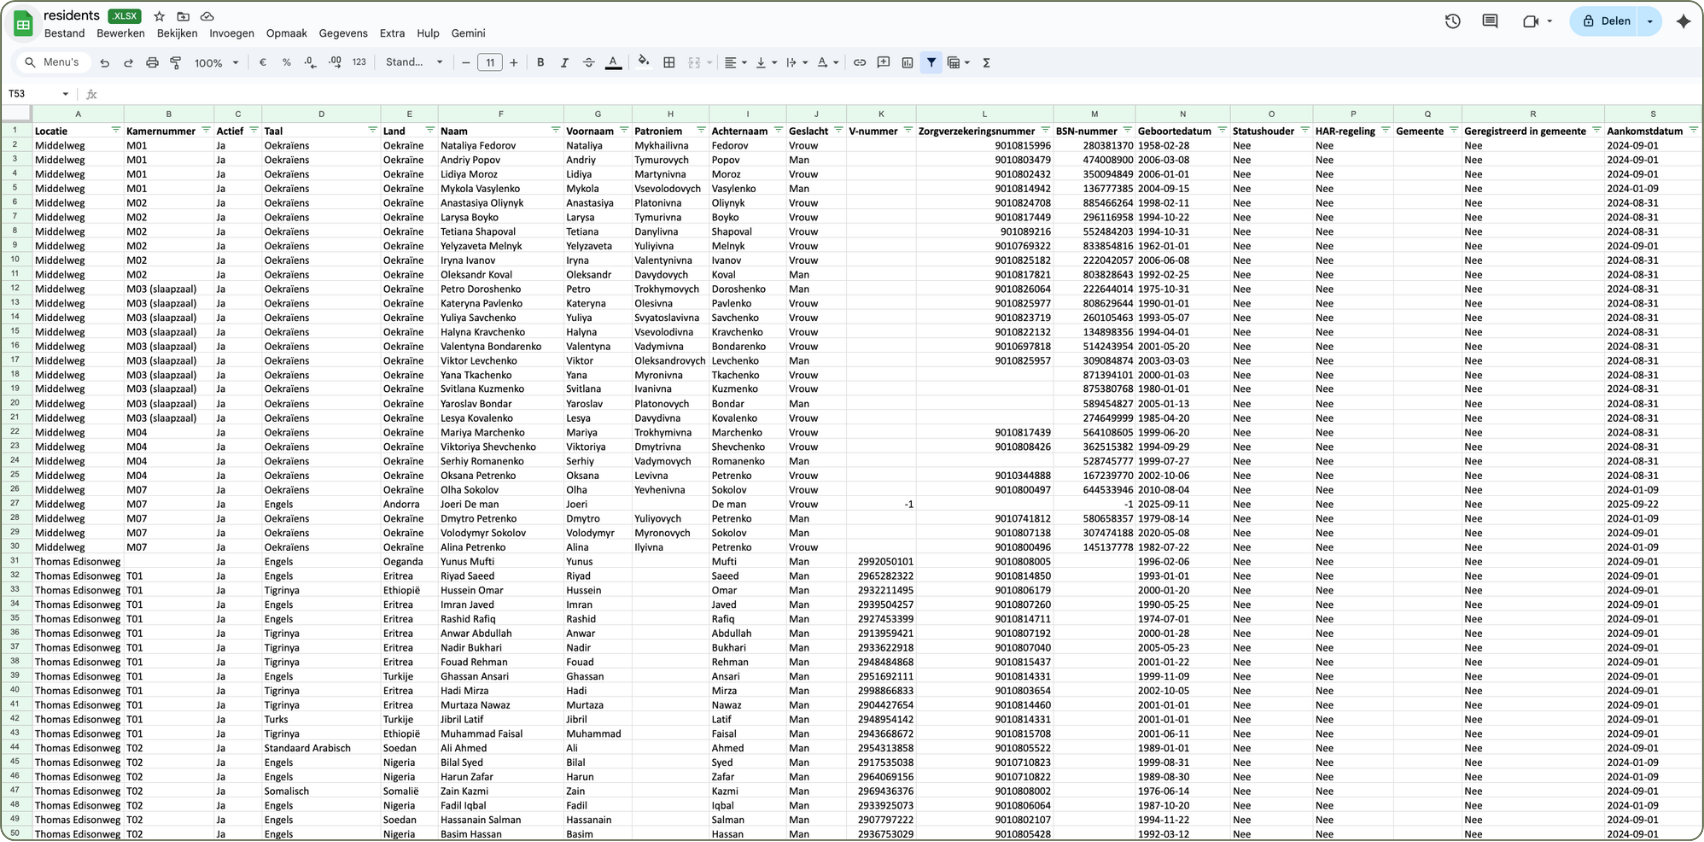1704x842 pixels.
Task: Toggle bold formatting
Action: tap(541, 63)
